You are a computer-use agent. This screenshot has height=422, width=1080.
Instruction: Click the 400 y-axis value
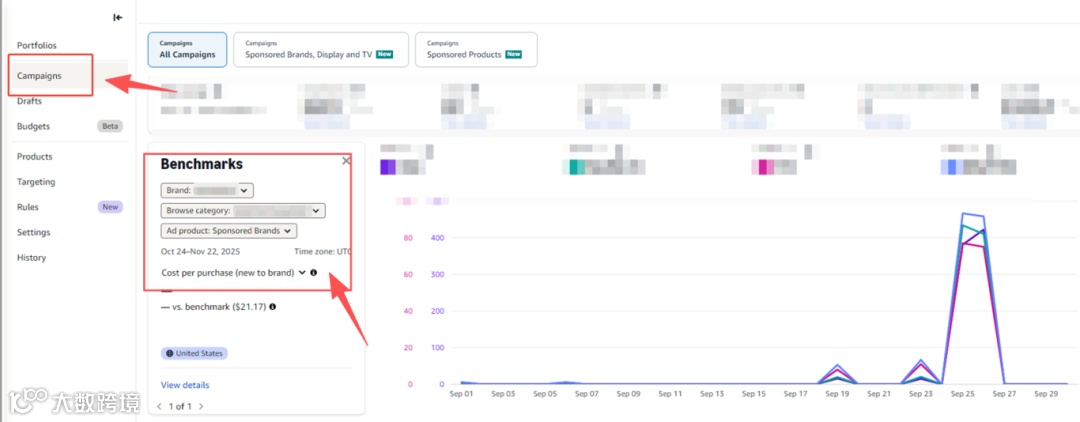click(437, 238)
